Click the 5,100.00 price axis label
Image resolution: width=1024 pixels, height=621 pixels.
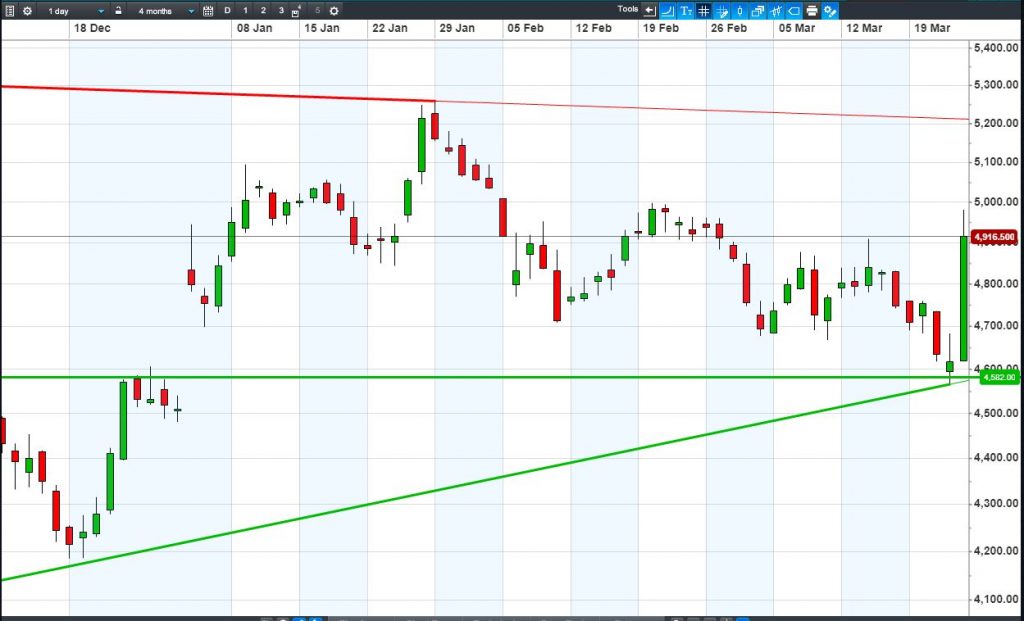coord(995,162)
